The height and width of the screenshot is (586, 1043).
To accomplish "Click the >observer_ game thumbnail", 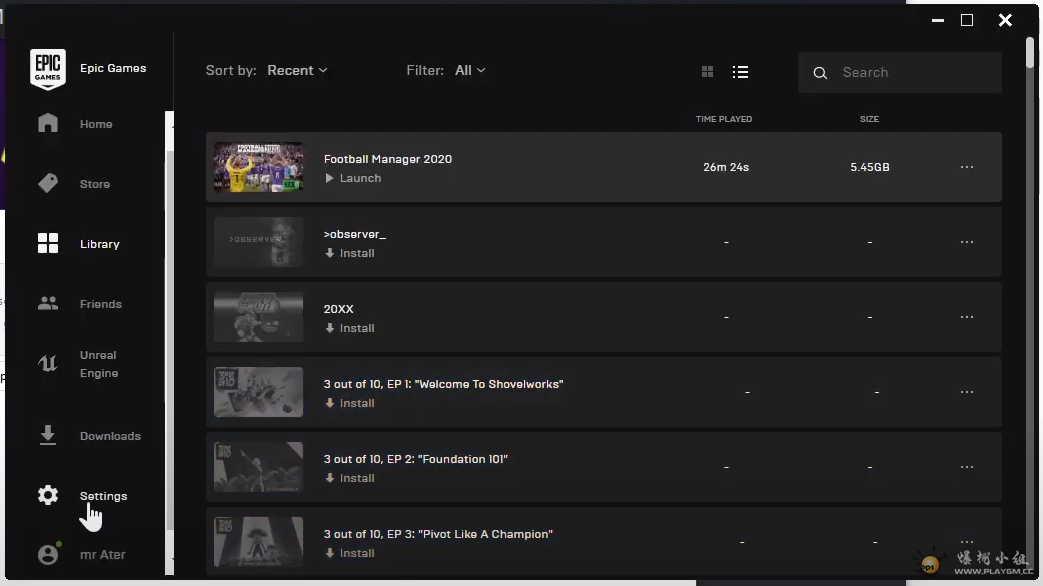I will click(x=258, y=242).
